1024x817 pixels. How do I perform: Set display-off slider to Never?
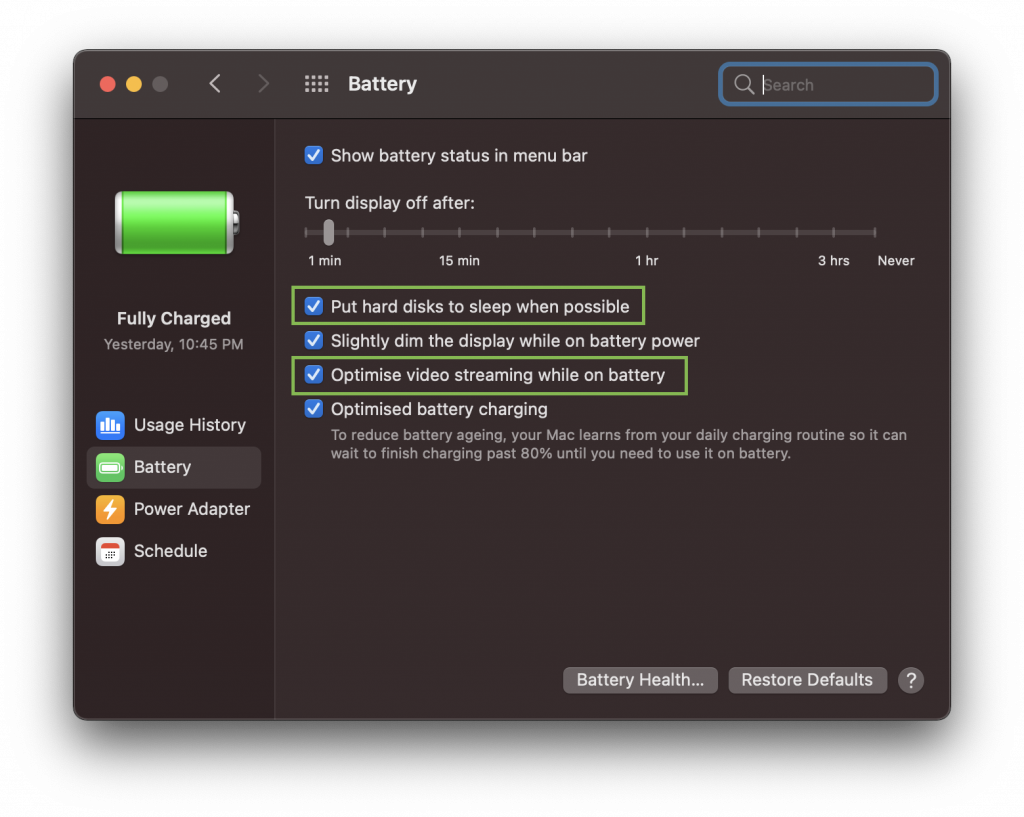pyautogui.click(x=874, y=232)
